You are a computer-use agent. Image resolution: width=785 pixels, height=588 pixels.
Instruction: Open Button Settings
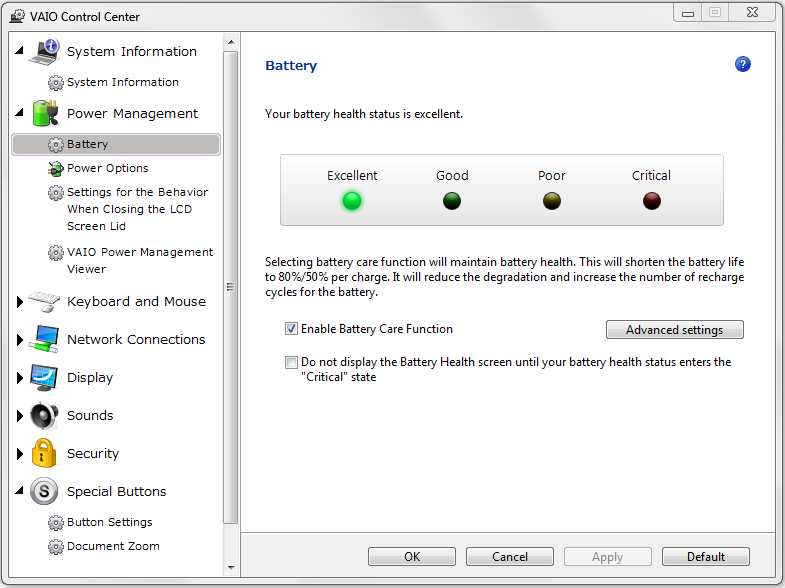[x=110, y=522]
